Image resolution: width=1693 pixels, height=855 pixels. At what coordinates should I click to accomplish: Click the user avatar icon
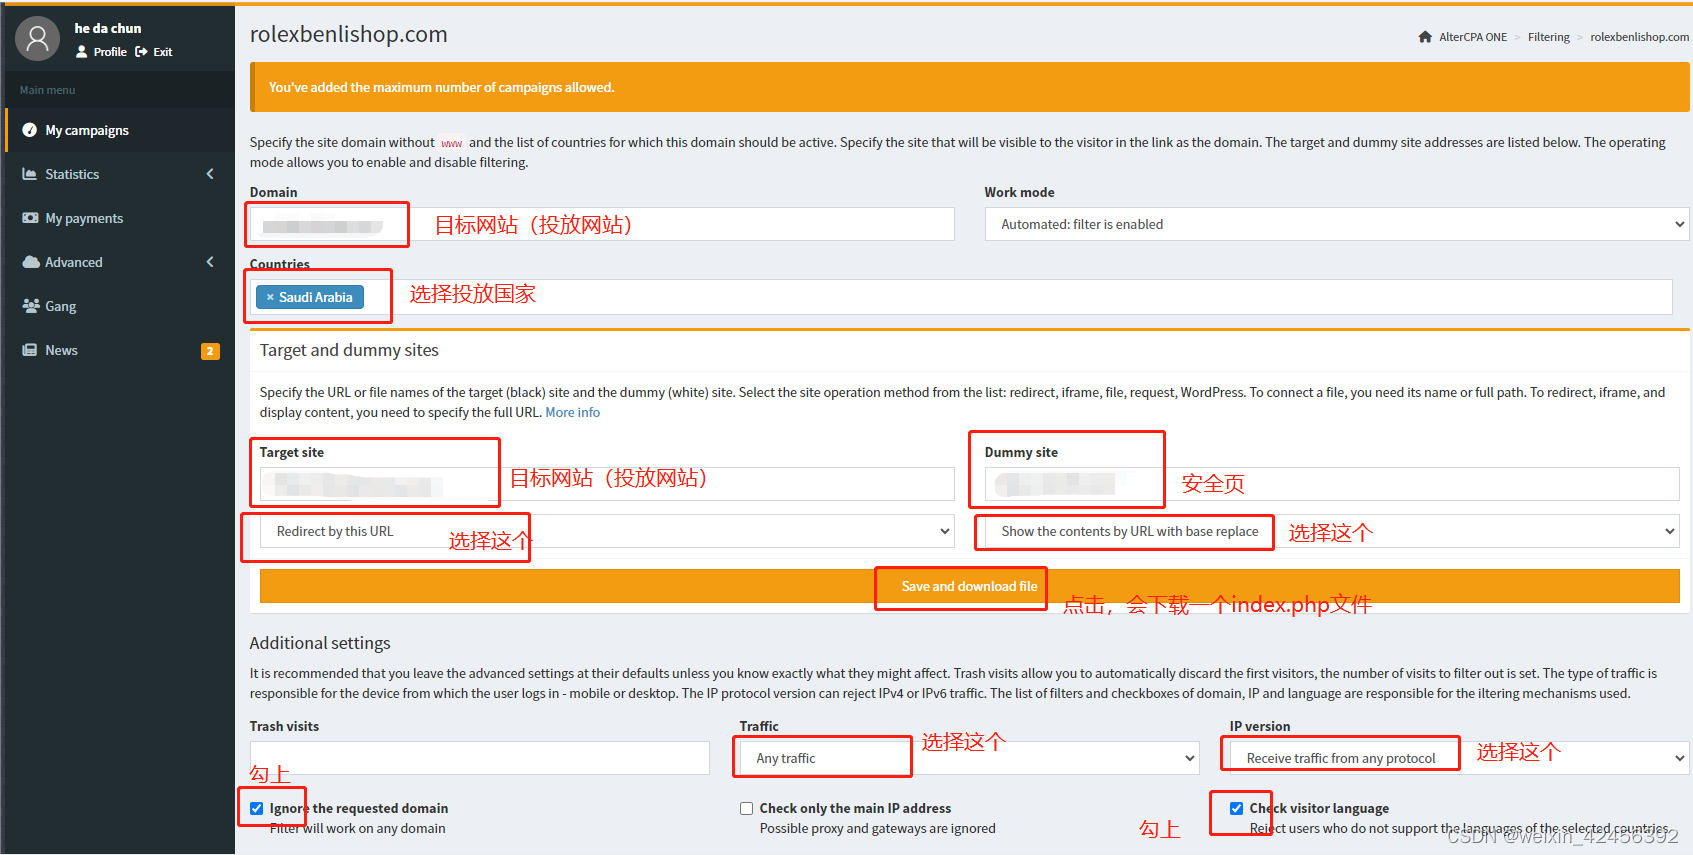click(x=37, y=38)
